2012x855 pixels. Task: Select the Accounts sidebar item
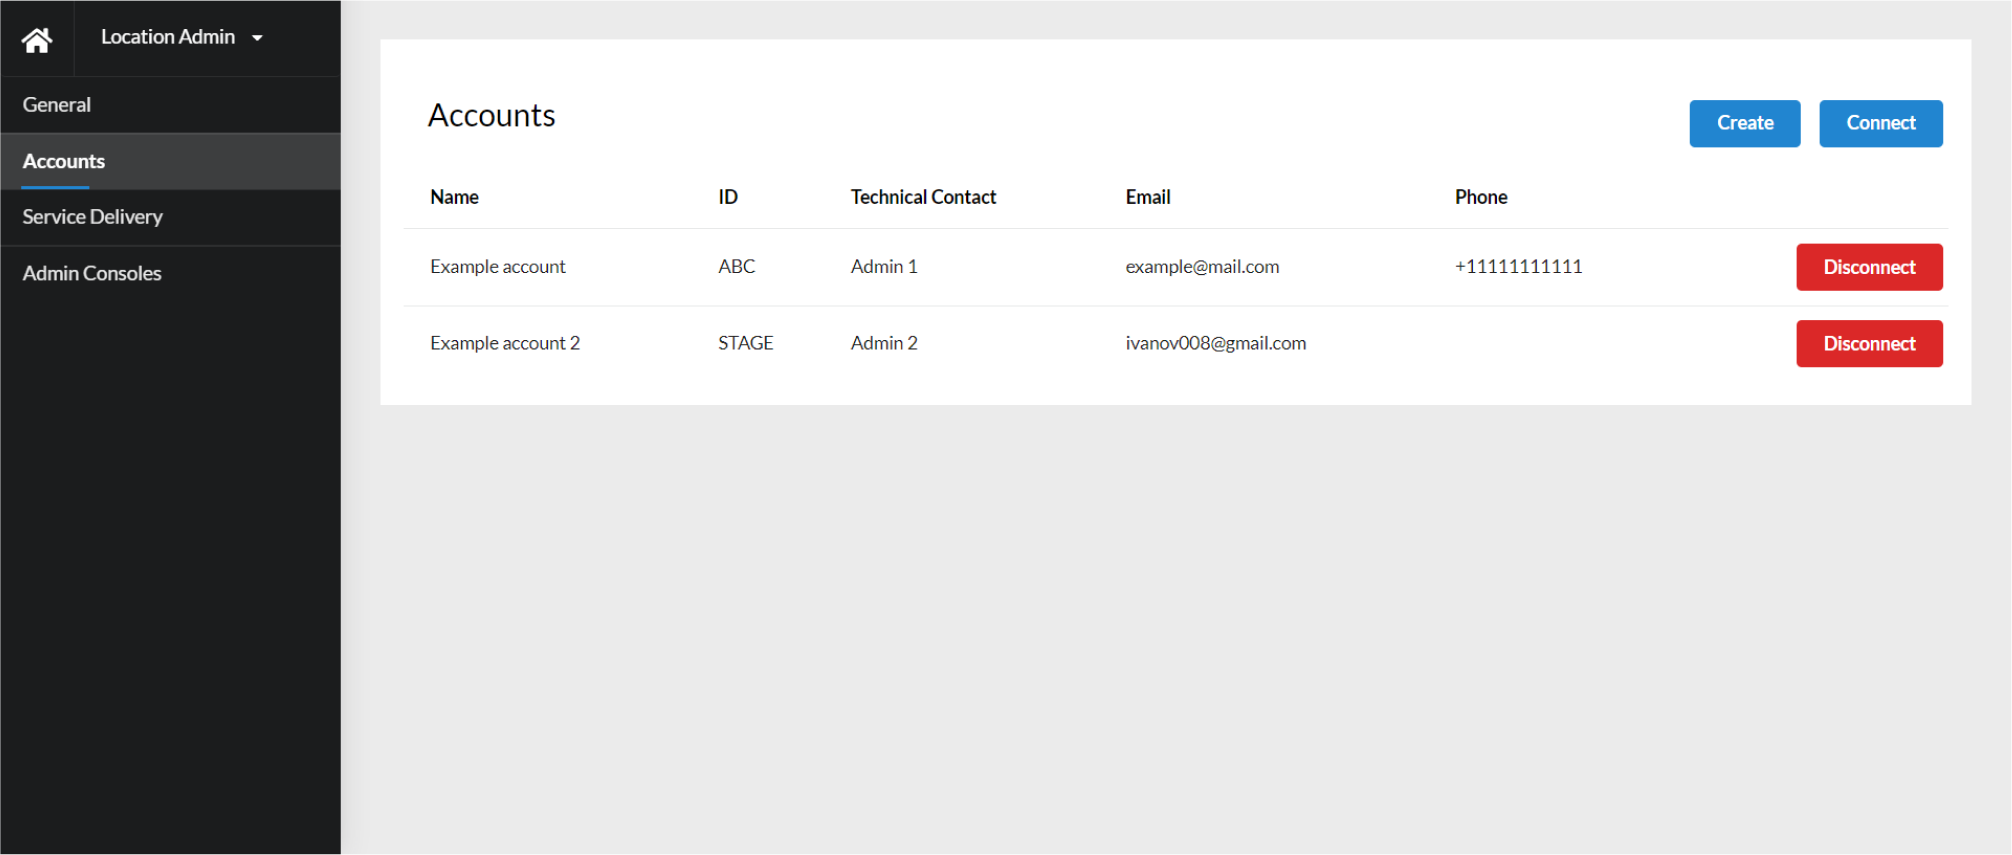point(64,161)
